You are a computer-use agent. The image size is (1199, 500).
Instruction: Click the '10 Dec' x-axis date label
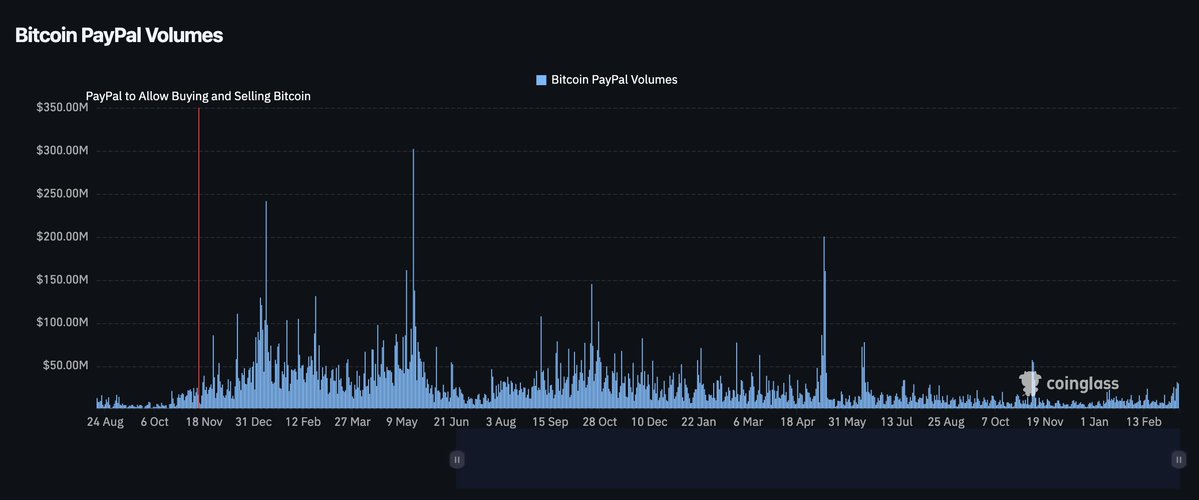click(648, 422)
